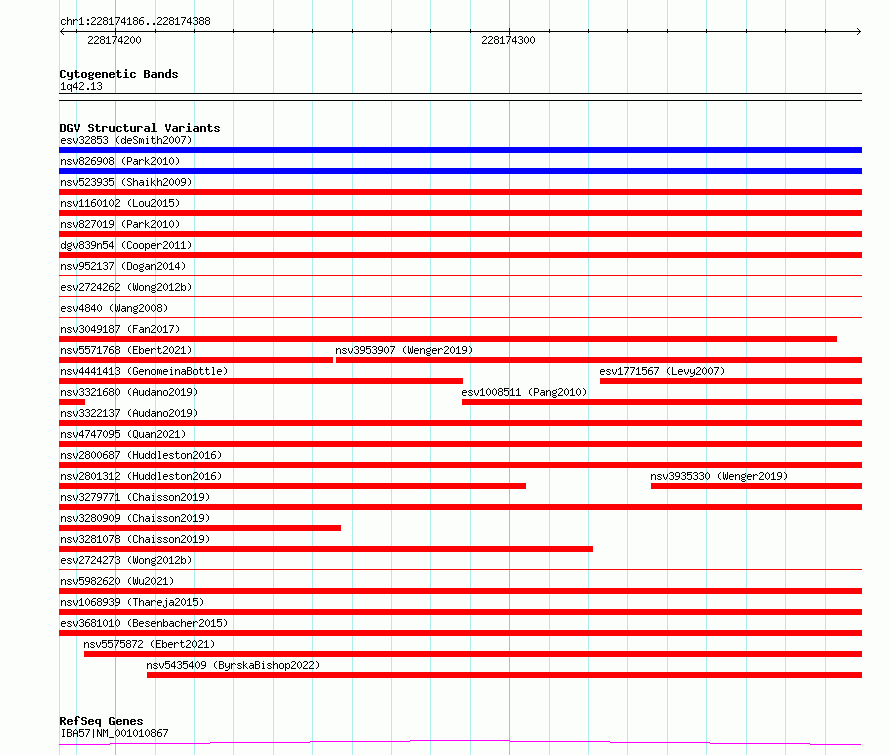Select the nsv5435409 (ByrskaBishop2022) variant
Image resolution: width=890 pixels, height=755 pixels.
pyautogui.click(x=233, y=665)
